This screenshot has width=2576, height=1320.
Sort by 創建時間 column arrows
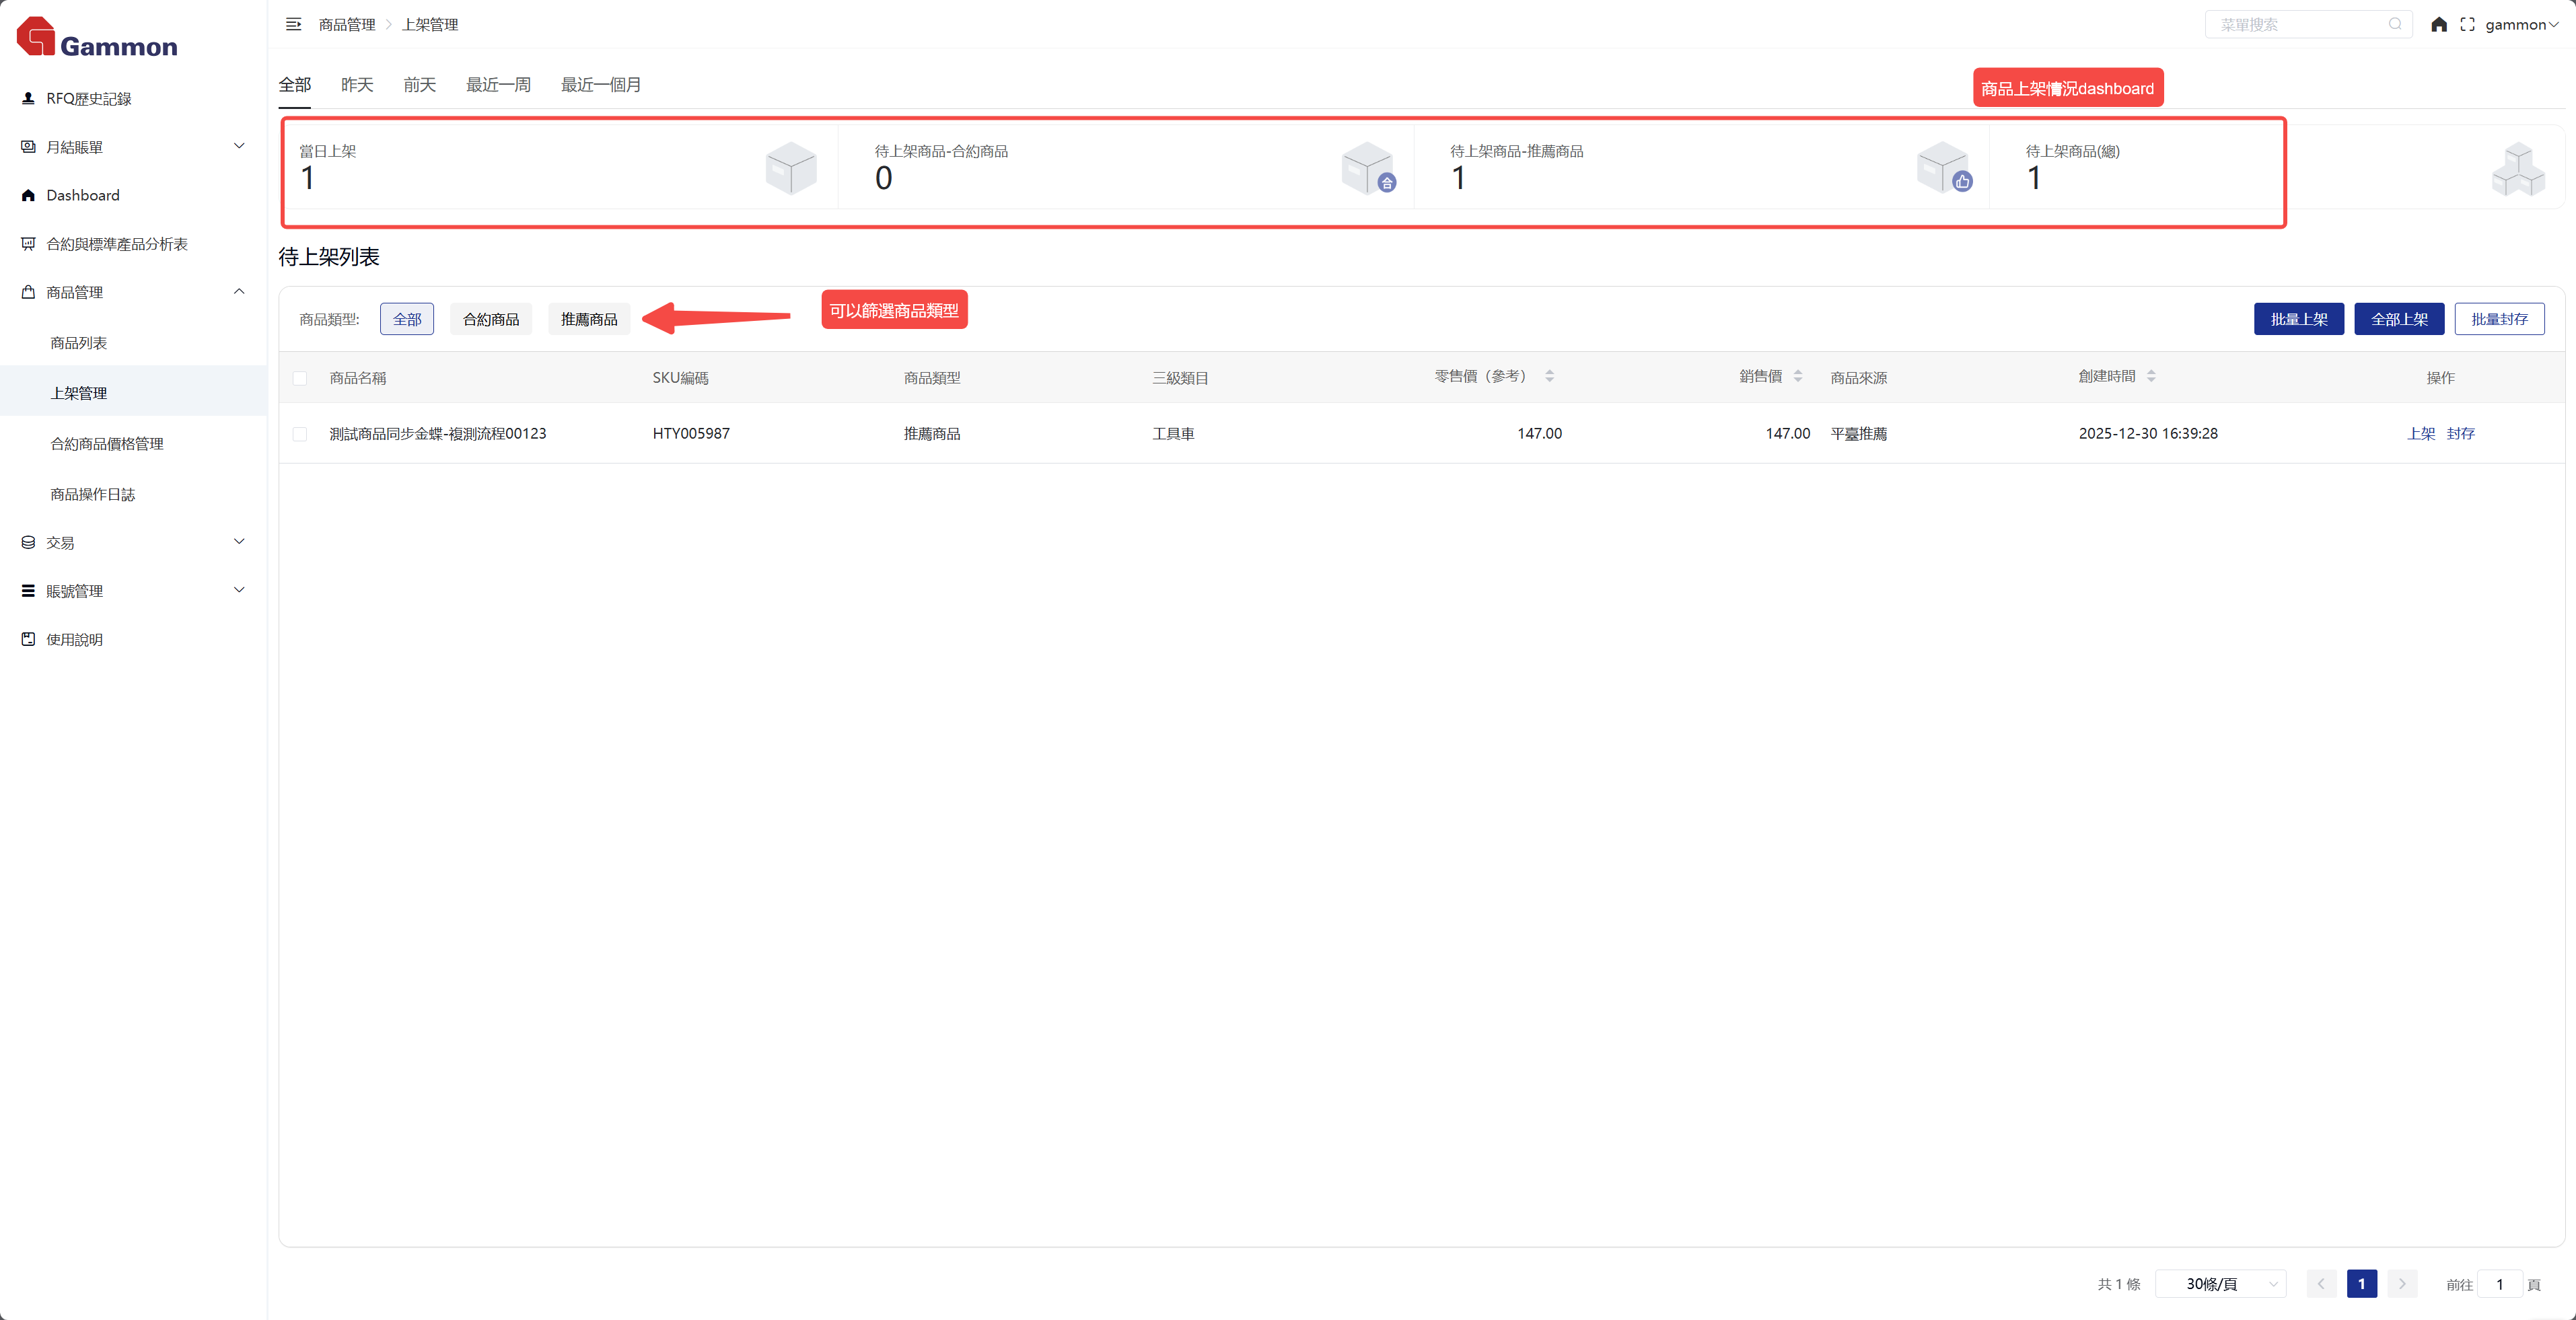coord(2151,376)
